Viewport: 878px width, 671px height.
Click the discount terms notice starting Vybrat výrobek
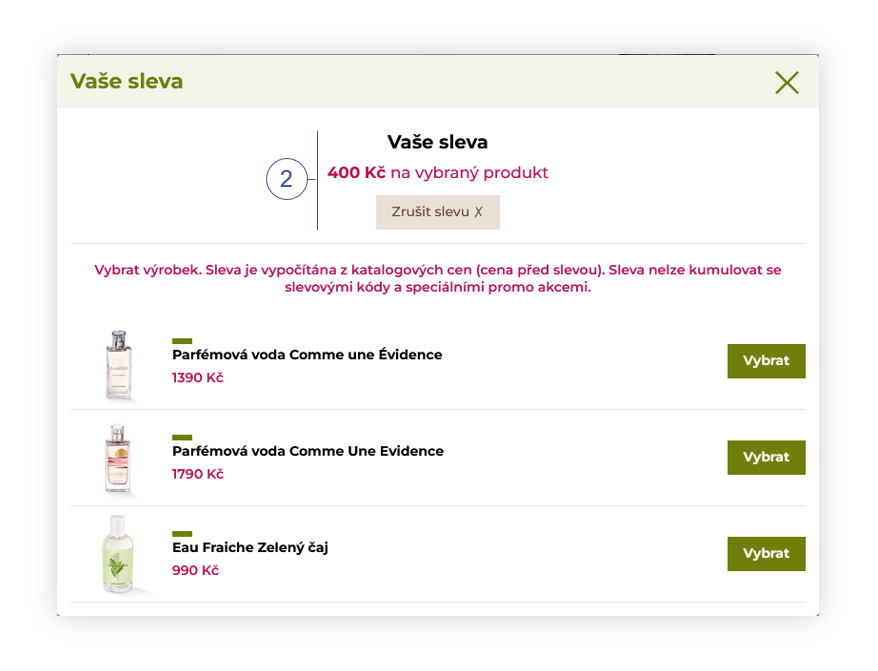click(438, 278)
